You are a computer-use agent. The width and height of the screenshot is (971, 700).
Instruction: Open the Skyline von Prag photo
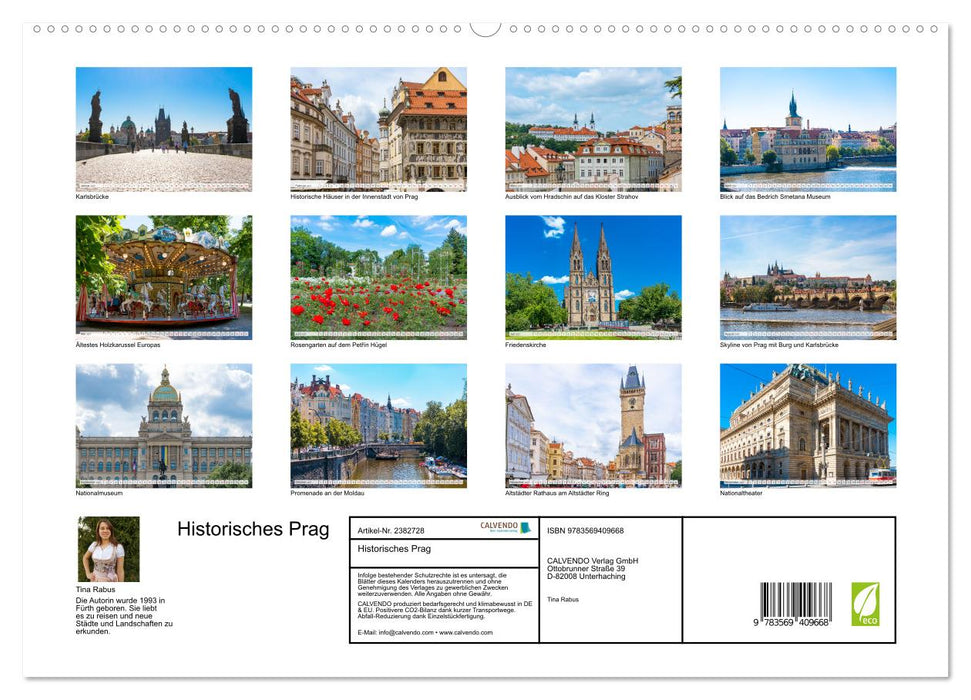pyautogui.click(x=808, y=277)
